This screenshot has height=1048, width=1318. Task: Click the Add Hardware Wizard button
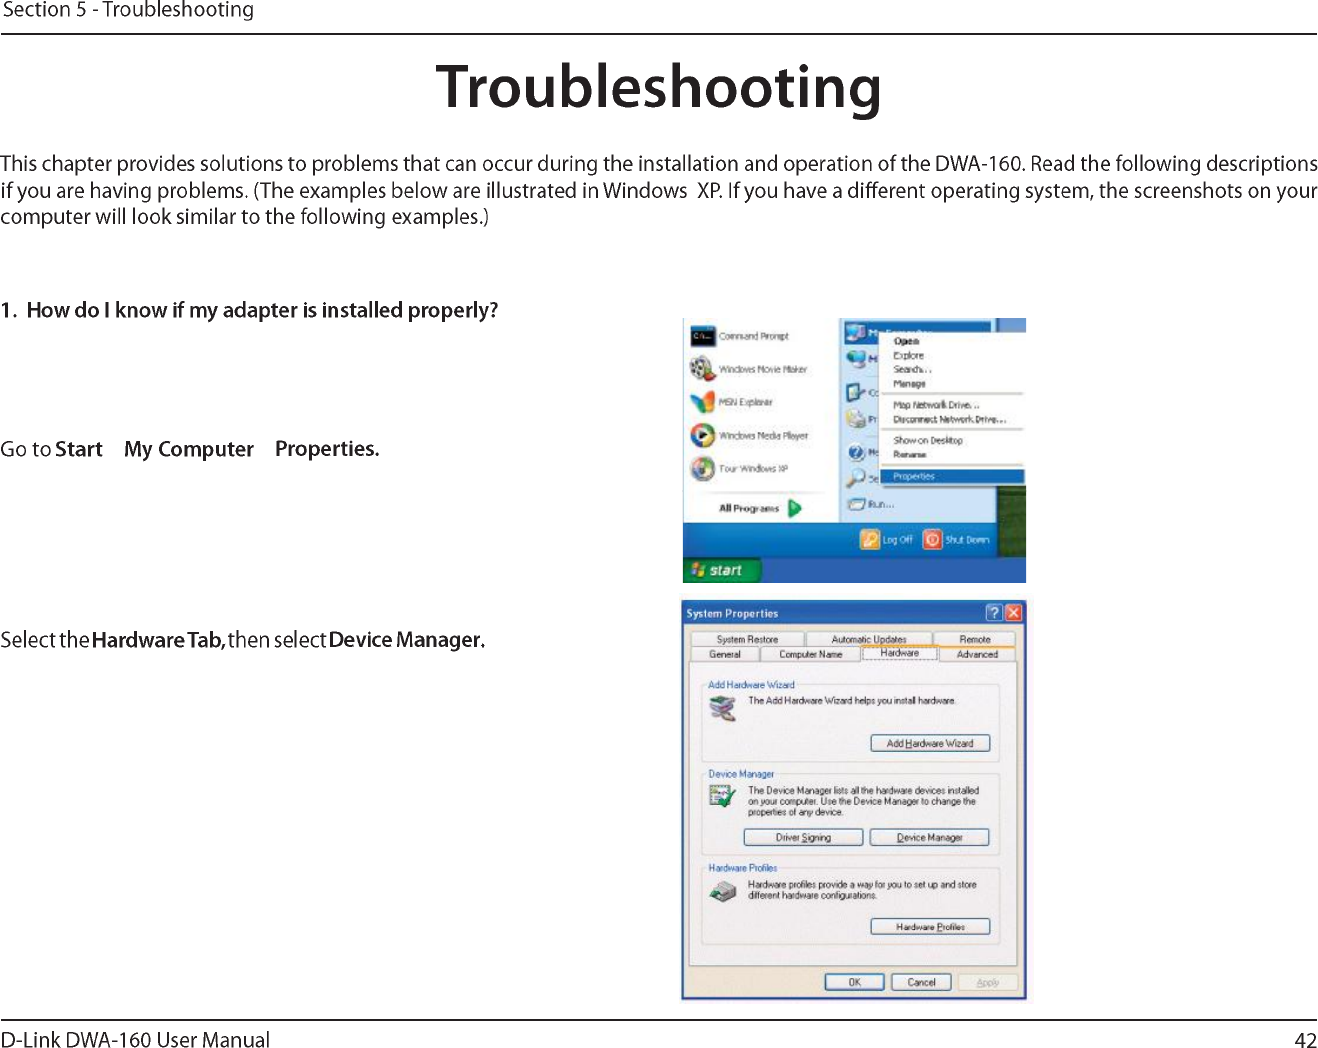pos(930,743)
